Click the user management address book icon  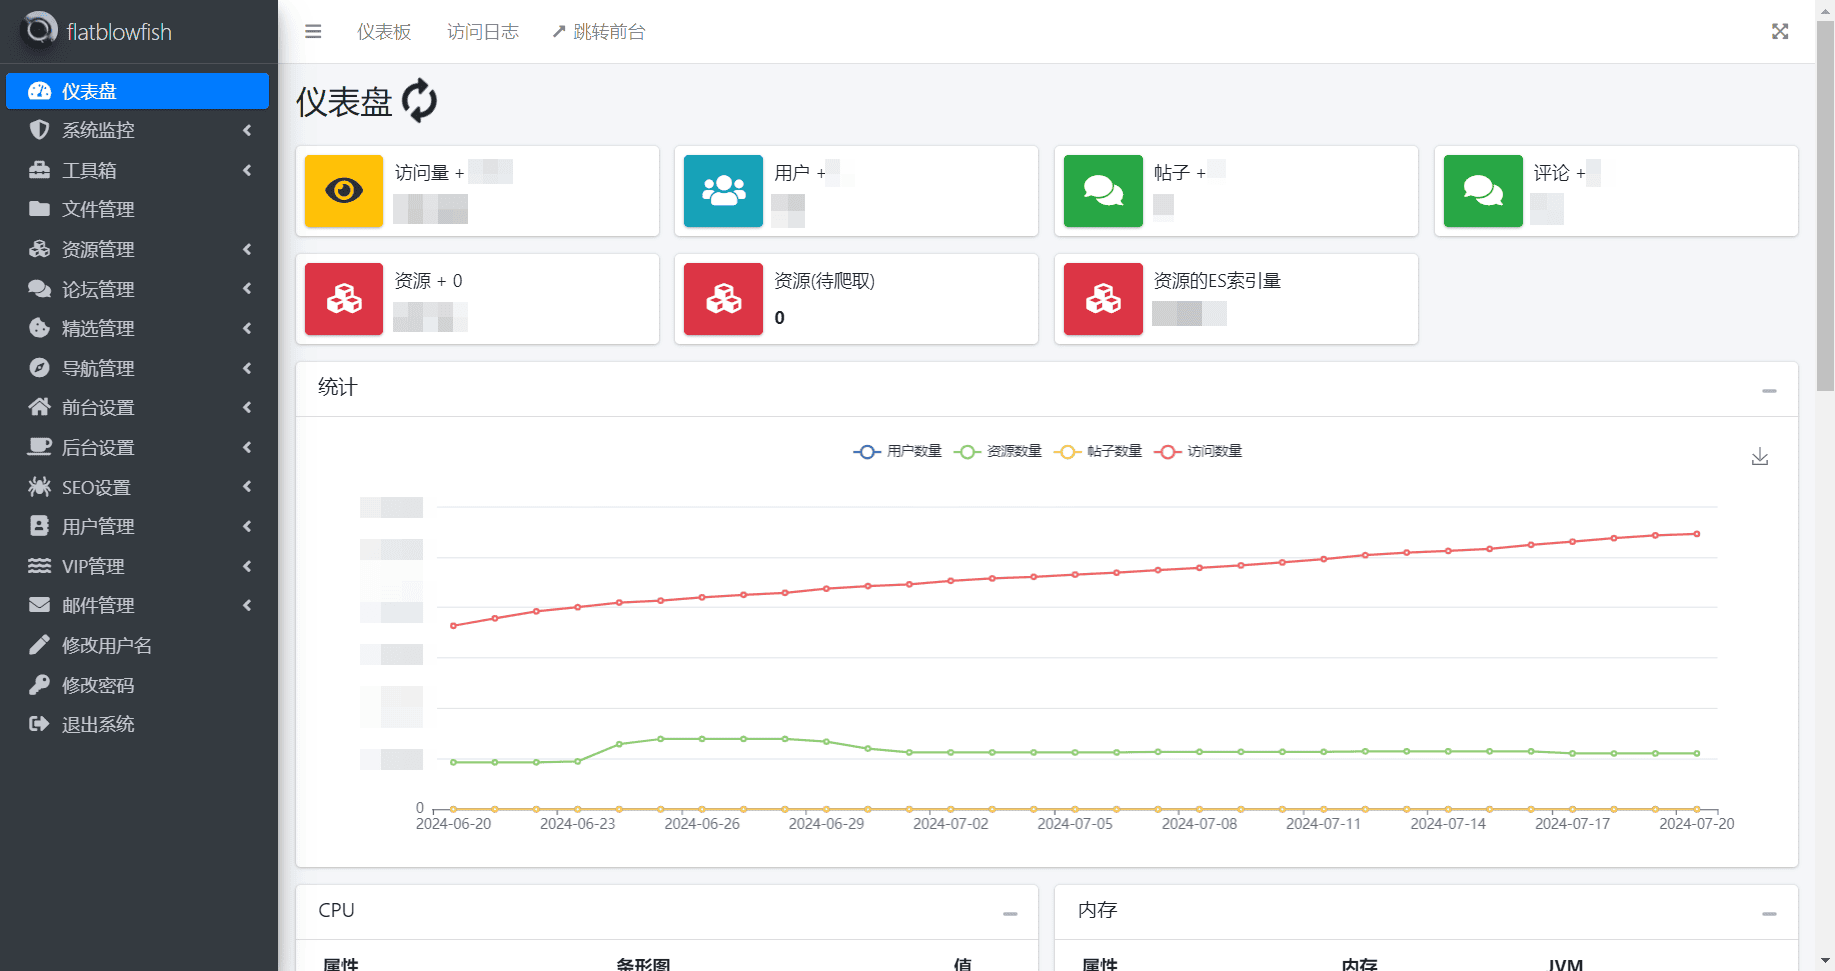coord(40,526)
